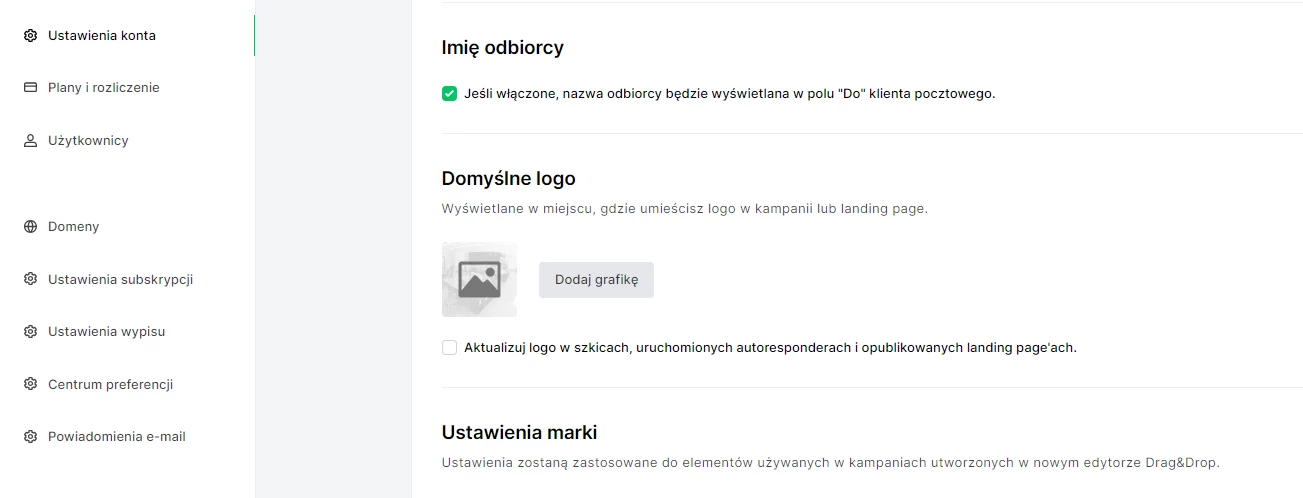Click the gear icon beside Ustawienia wypisu

tap(30, 332)
